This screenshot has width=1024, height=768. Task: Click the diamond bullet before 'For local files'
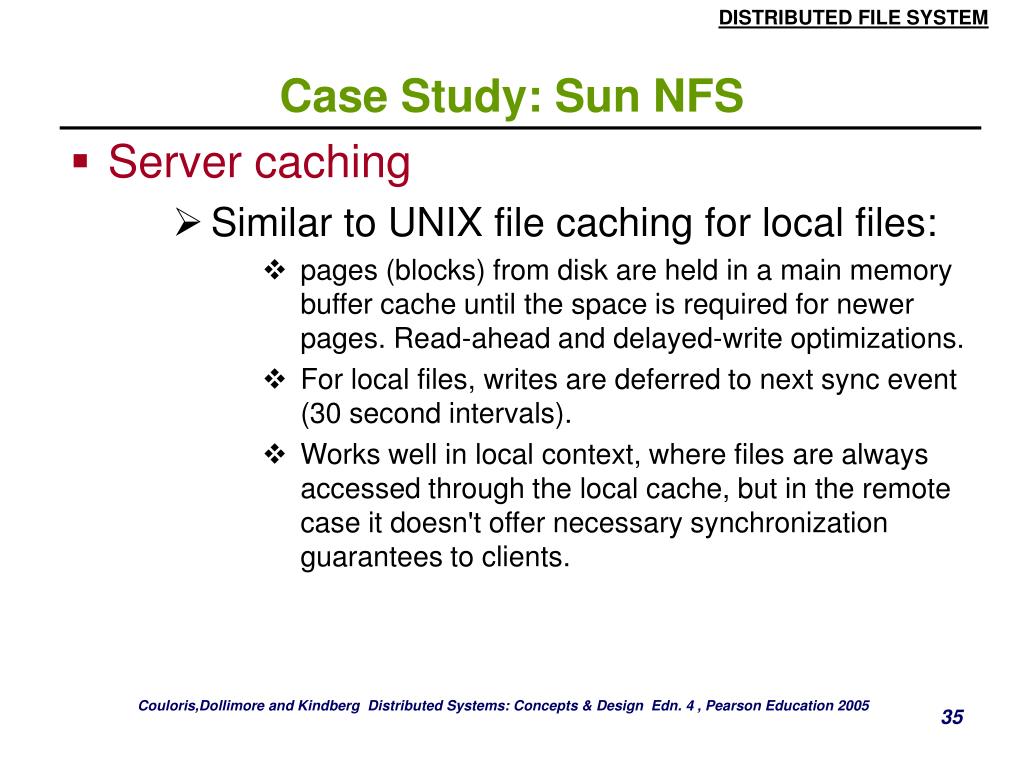click(275, 379)
